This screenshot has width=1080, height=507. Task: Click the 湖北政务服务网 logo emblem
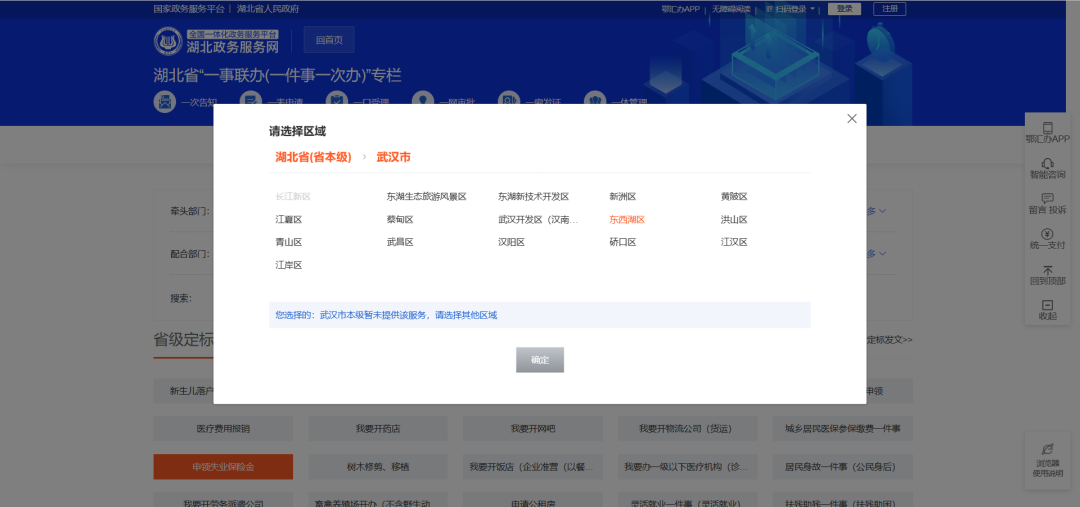coord(166,41)
